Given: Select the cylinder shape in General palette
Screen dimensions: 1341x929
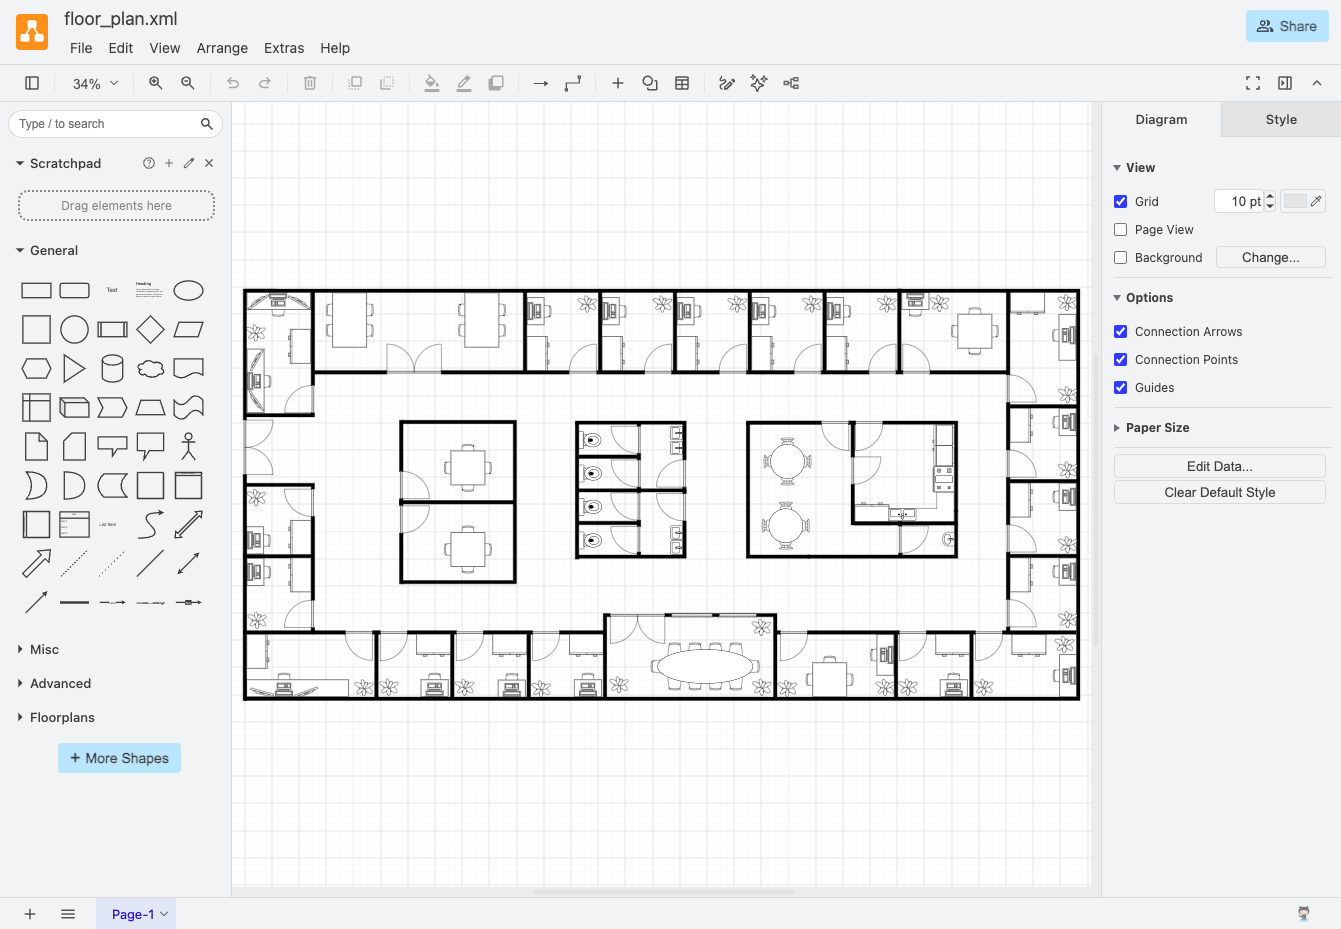Looking at the screenshot, I should [x=112, y=369].
